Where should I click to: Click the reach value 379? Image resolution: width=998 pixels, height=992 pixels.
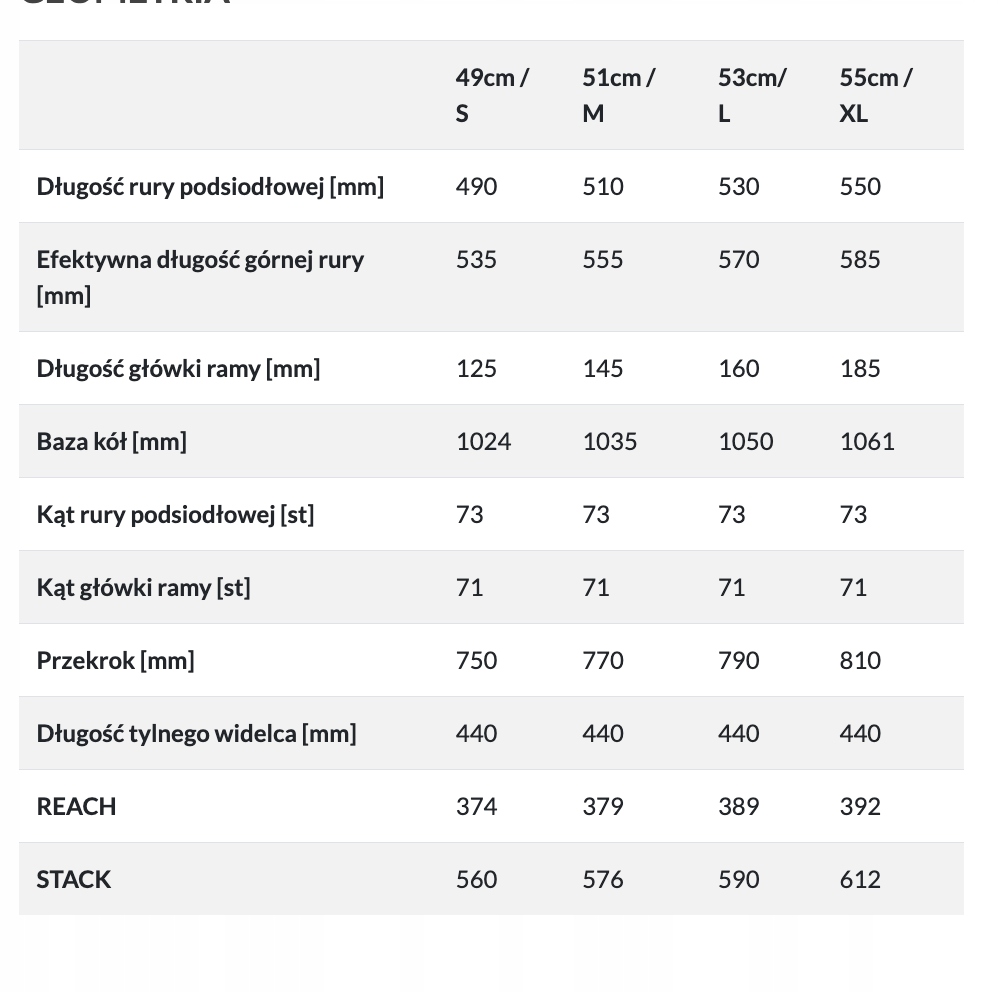coord(602,807)
